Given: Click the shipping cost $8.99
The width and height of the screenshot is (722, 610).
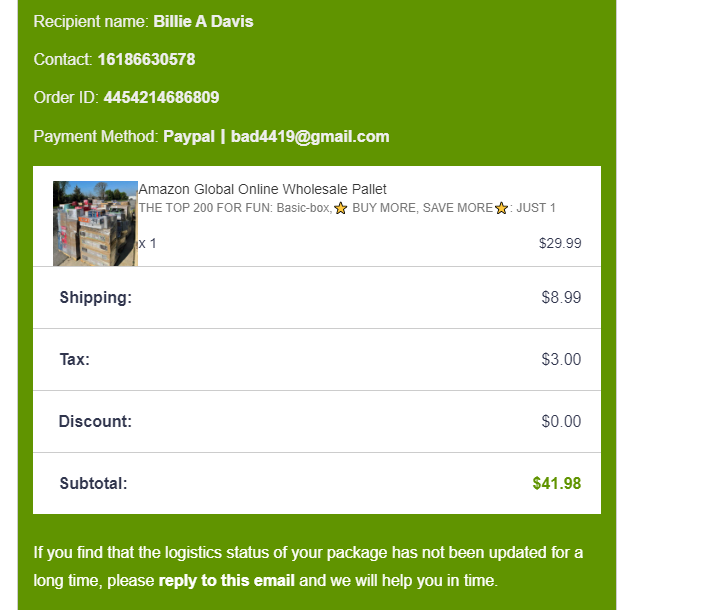Looking at the screenshot, I should point(561,297).
